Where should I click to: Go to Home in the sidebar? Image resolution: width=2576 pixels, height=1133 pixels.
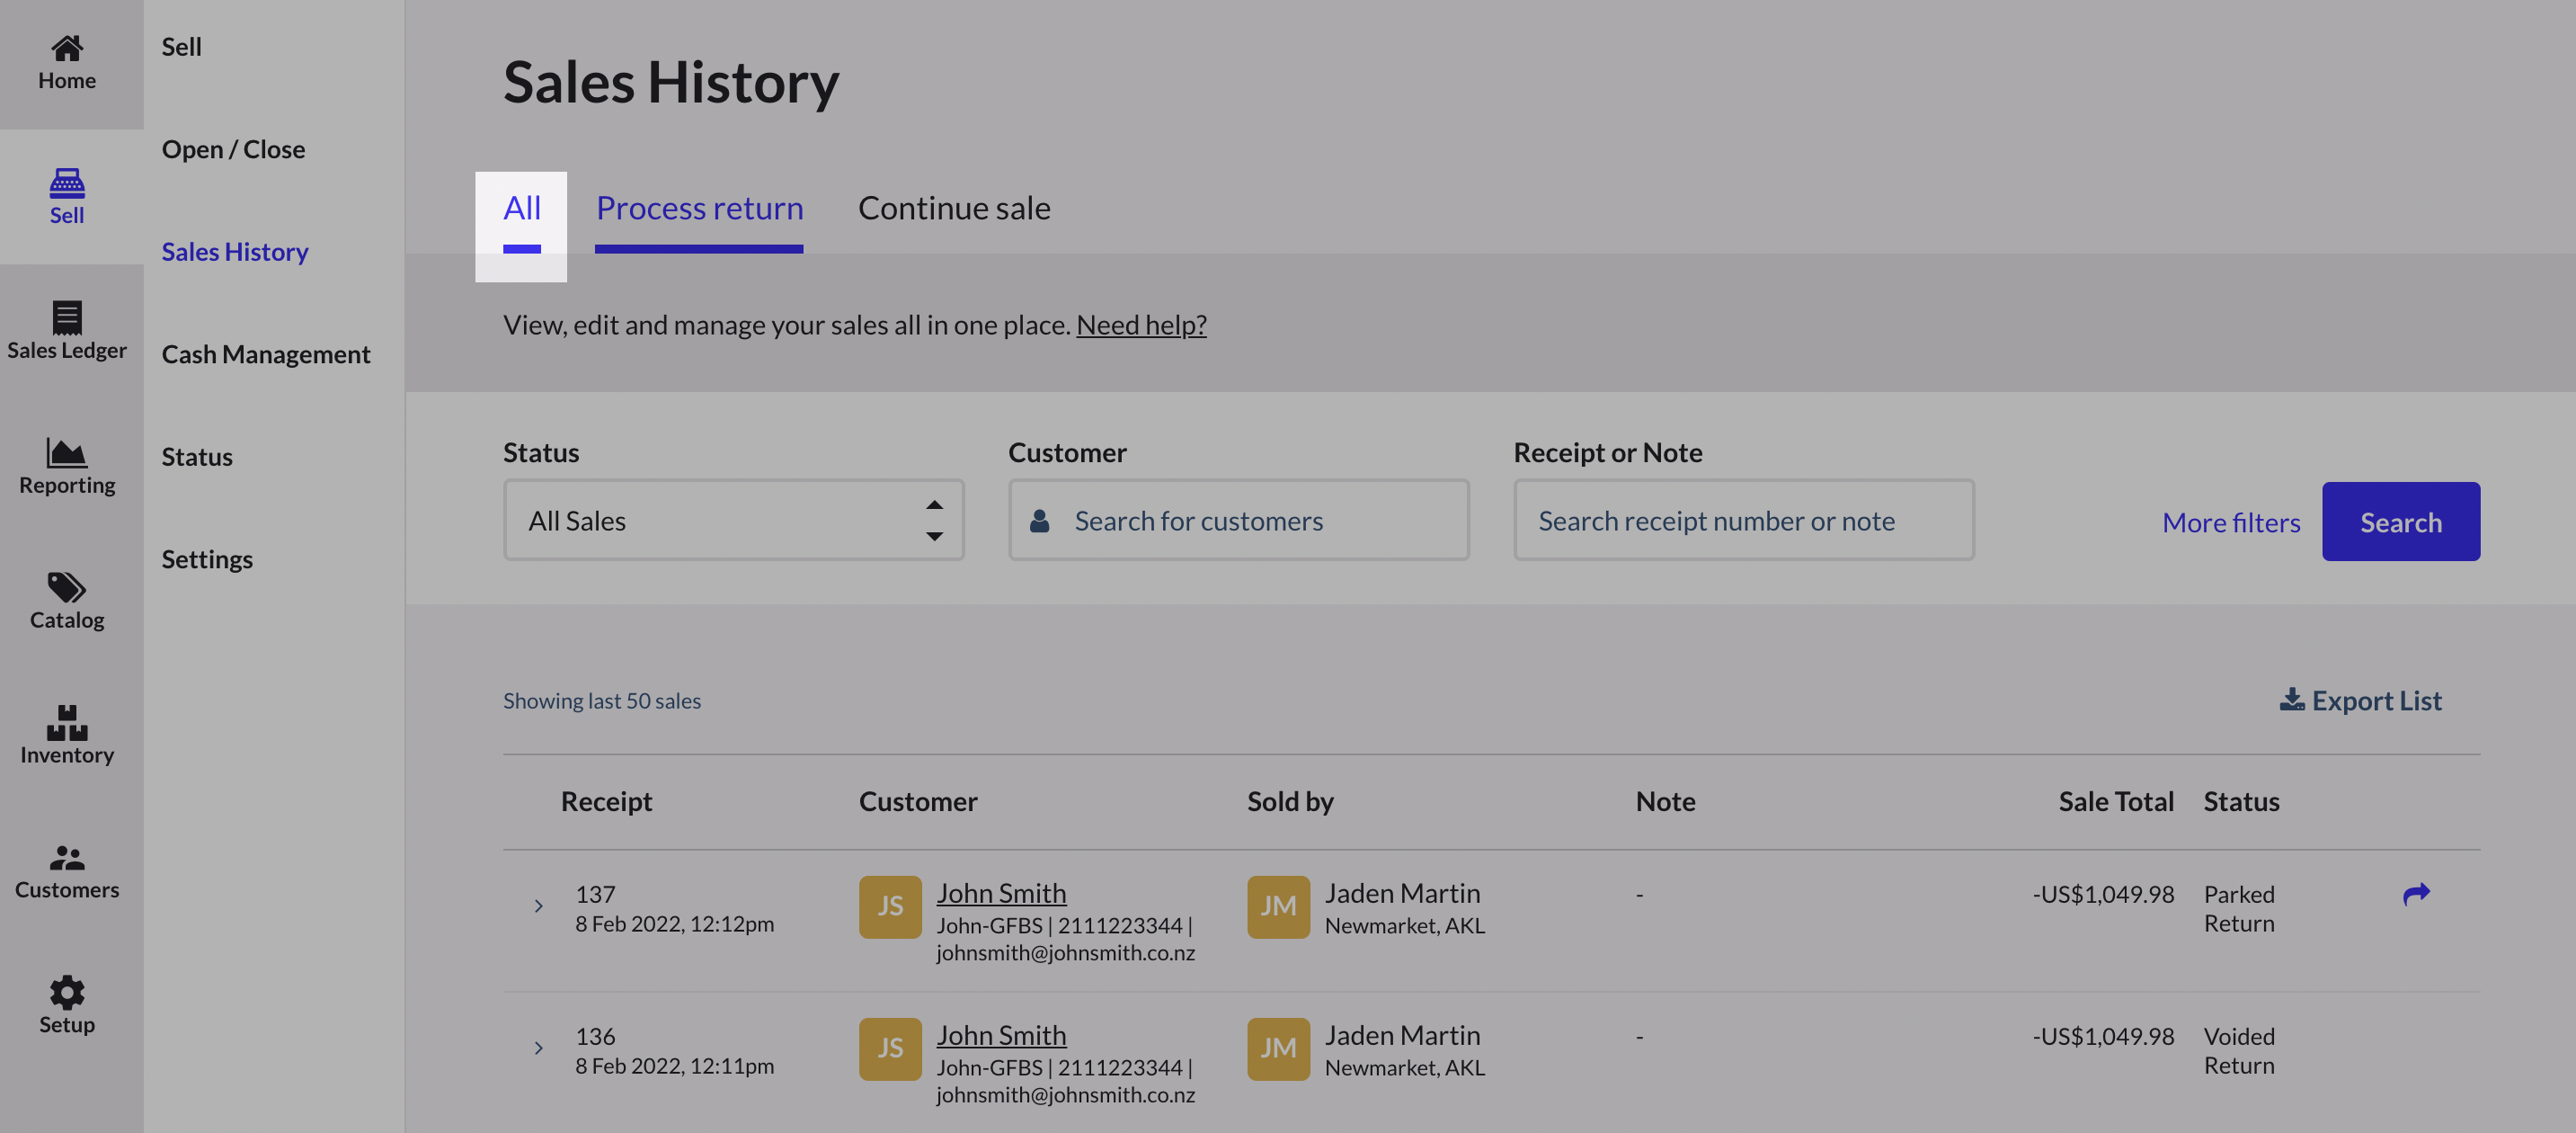[x=67, y=63]
